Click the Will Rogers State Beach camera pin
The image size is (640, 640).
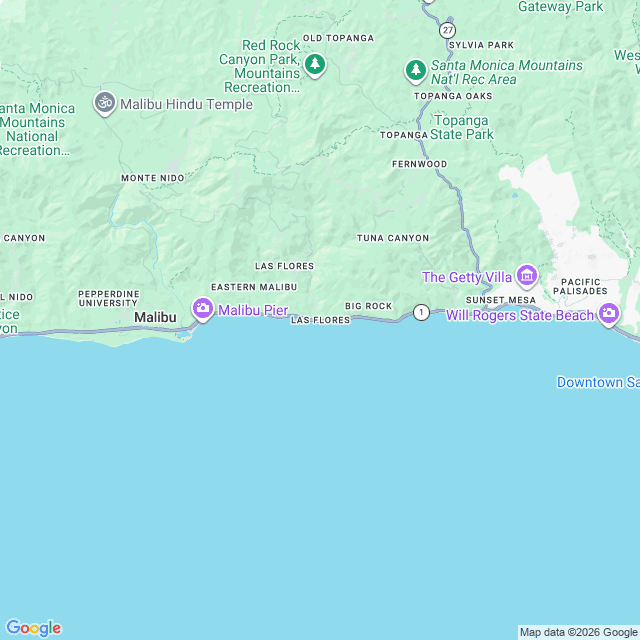click(x=609, y=314)
